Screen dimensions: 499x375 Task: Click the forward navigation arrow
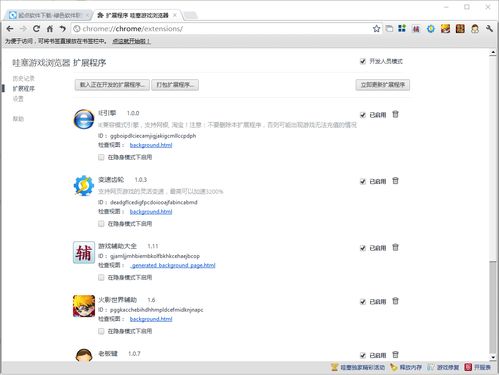[23, 29]
